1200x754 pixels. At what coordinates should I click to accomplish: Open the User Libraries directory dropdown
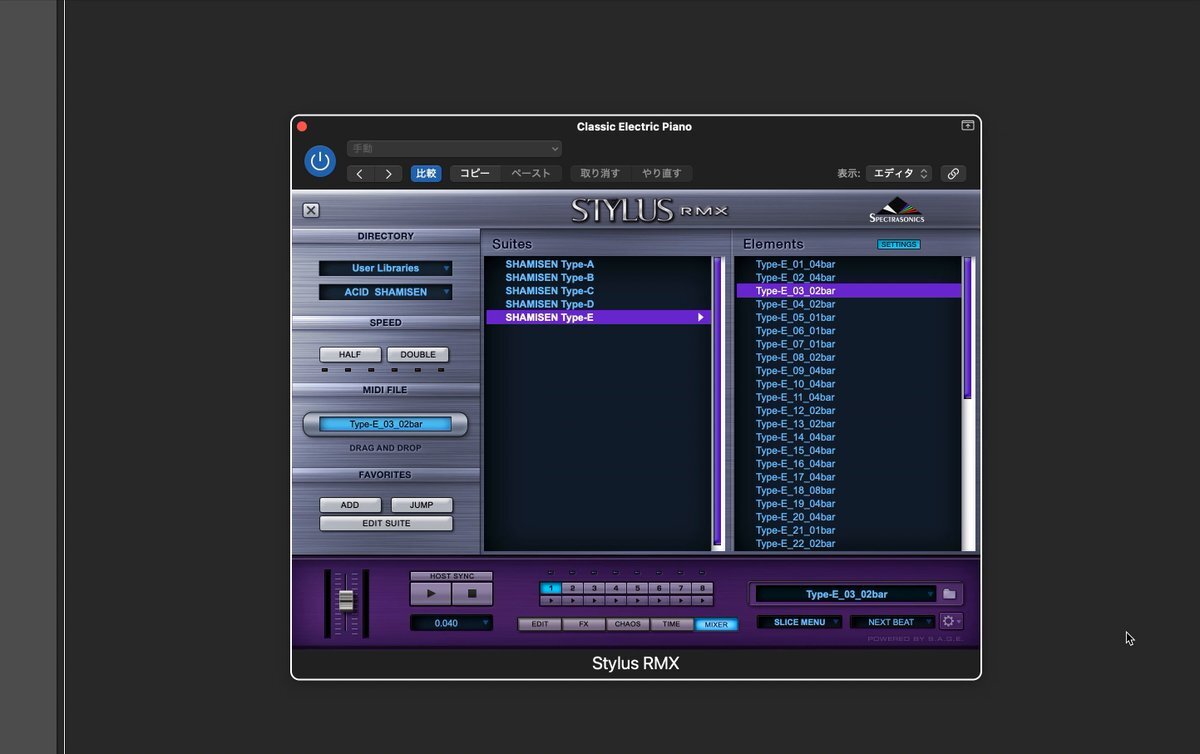[x=386, y=268]
